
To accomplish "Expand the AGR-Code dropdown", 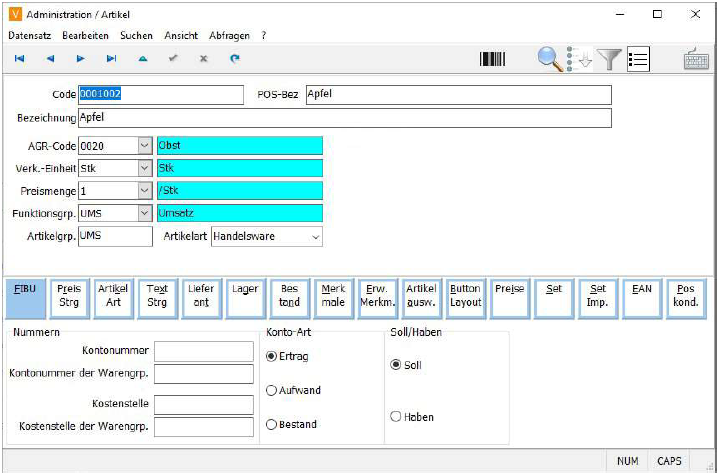I will click(144, 146).
